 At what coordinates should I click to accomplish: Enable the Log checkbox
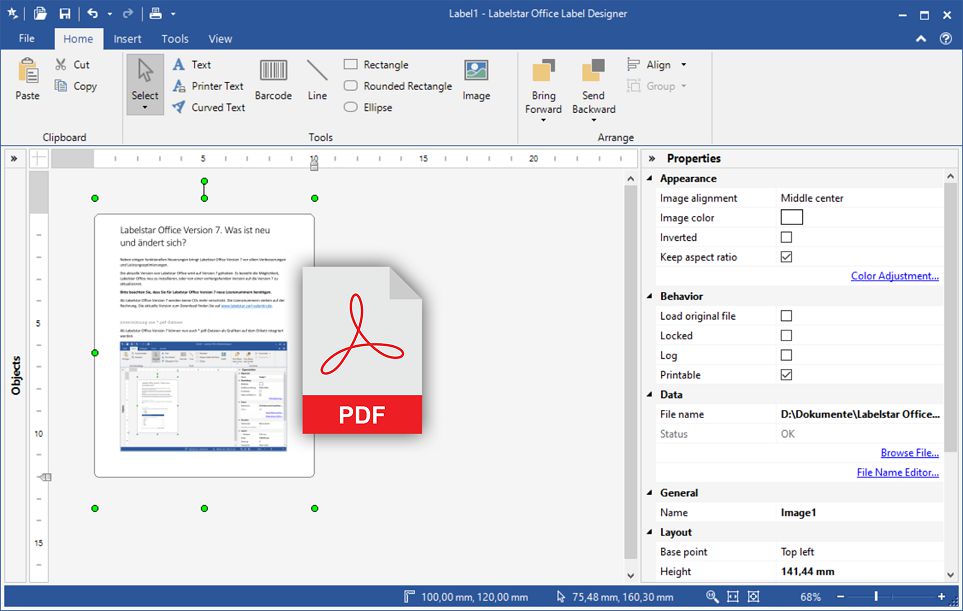pyautogui.click(x=786, y=355)
